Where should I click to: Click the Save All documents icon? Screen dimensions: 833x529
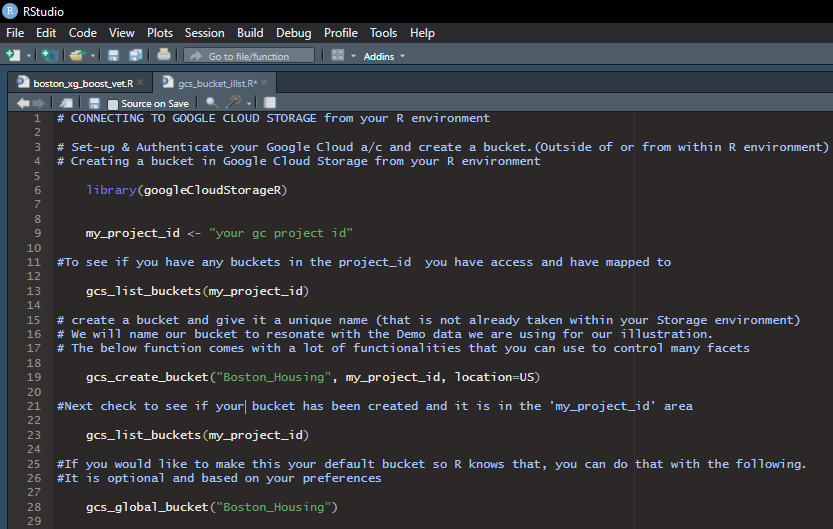point(135,55)
